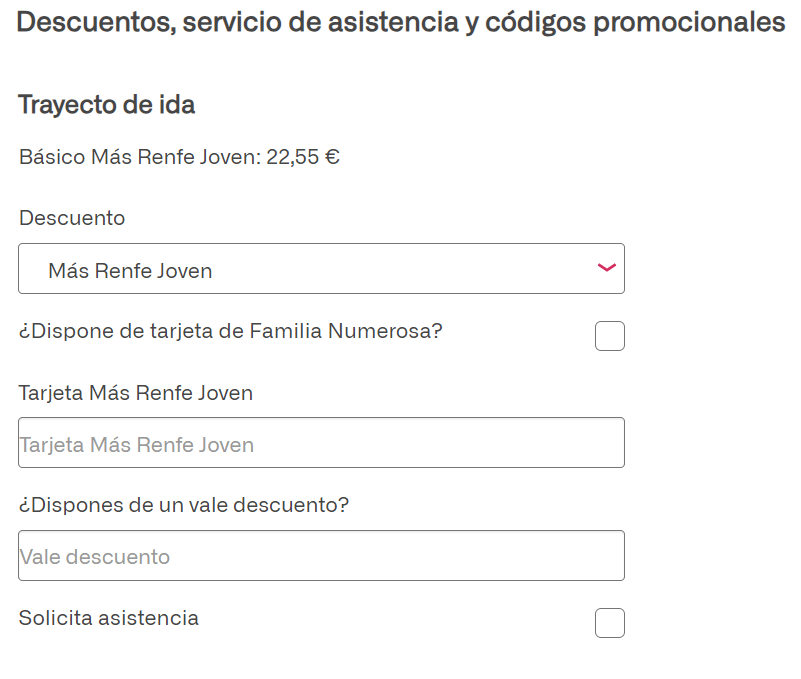Click the 22,55 € price amount
This screenshot has height=679, width=801.
pos(303,157)
